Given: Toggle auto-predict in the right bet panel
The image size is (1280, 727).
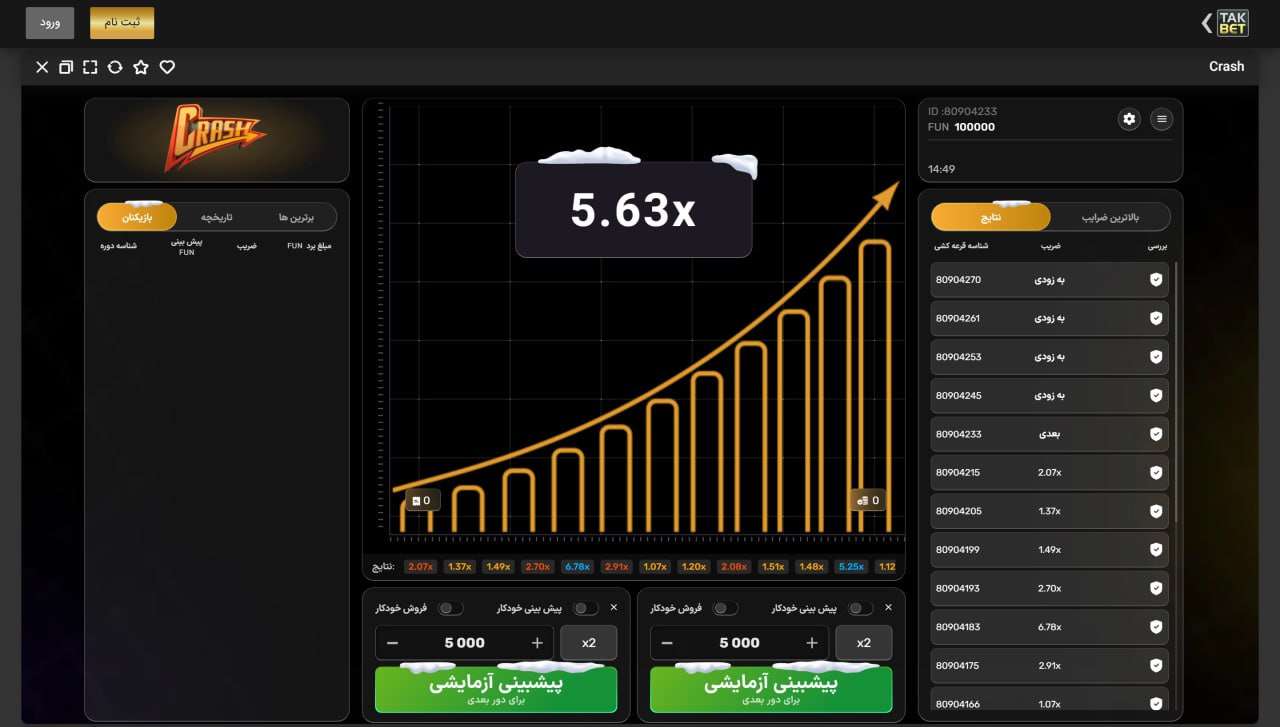Looking at the screenshot, I should 860,608.
